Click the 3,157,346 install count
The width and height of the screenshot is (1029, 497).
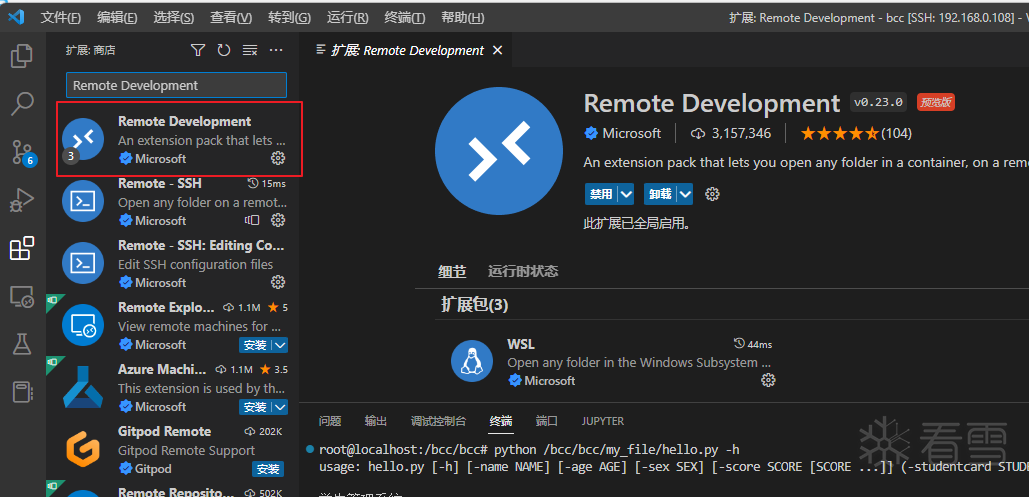(x=731, y=133)
